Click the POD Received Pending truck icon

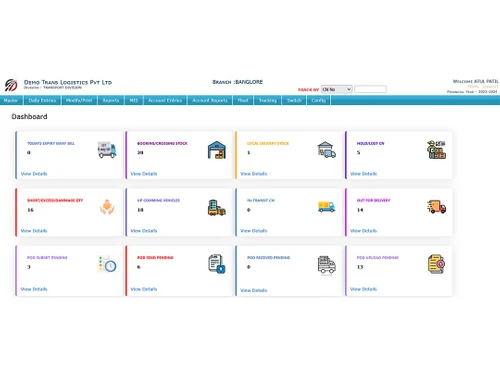tap(327, 265)
